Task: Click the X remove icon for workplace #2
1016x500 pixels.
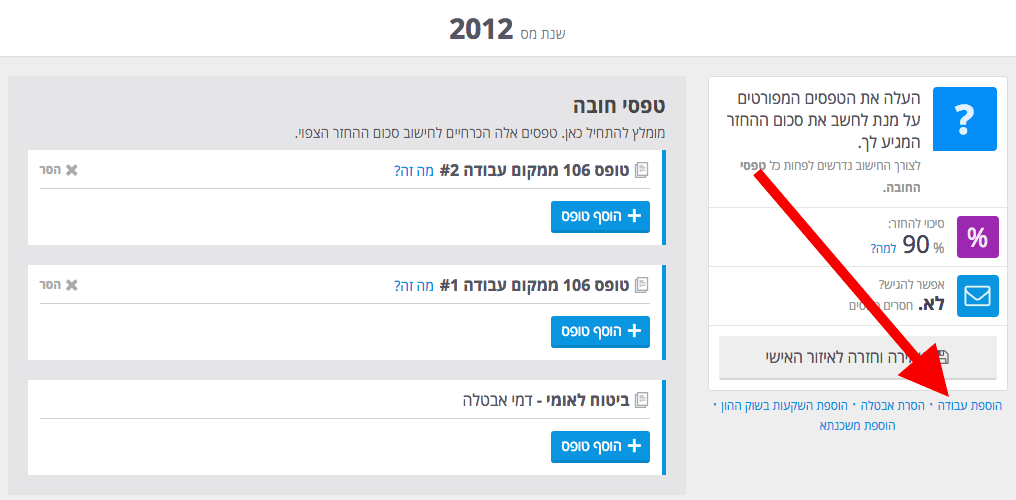Action: [71, 170]
